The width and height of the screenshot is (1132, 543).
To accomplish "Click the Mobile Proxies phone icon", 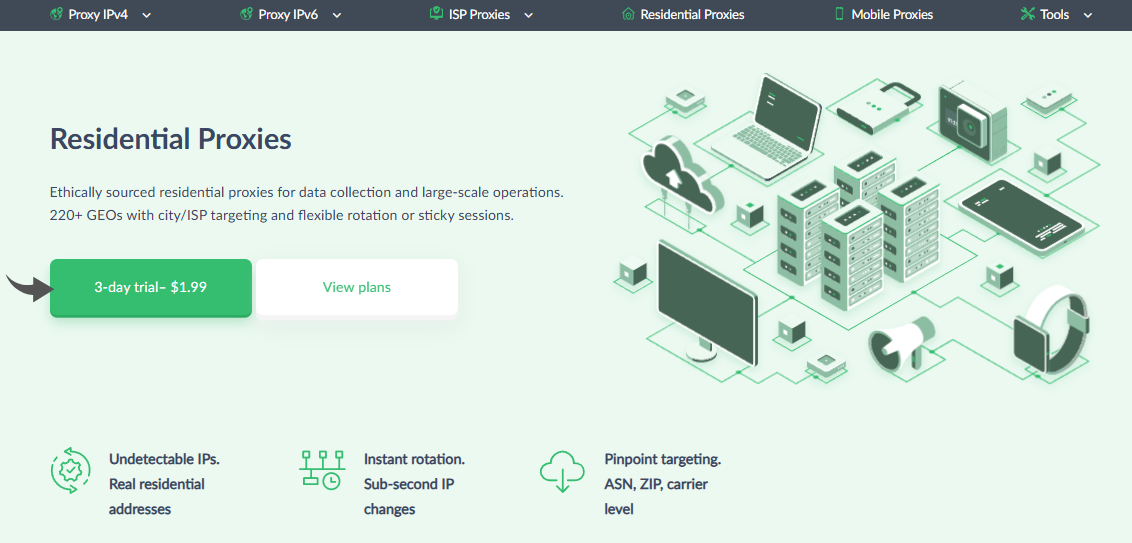I will tap(839, 14).
